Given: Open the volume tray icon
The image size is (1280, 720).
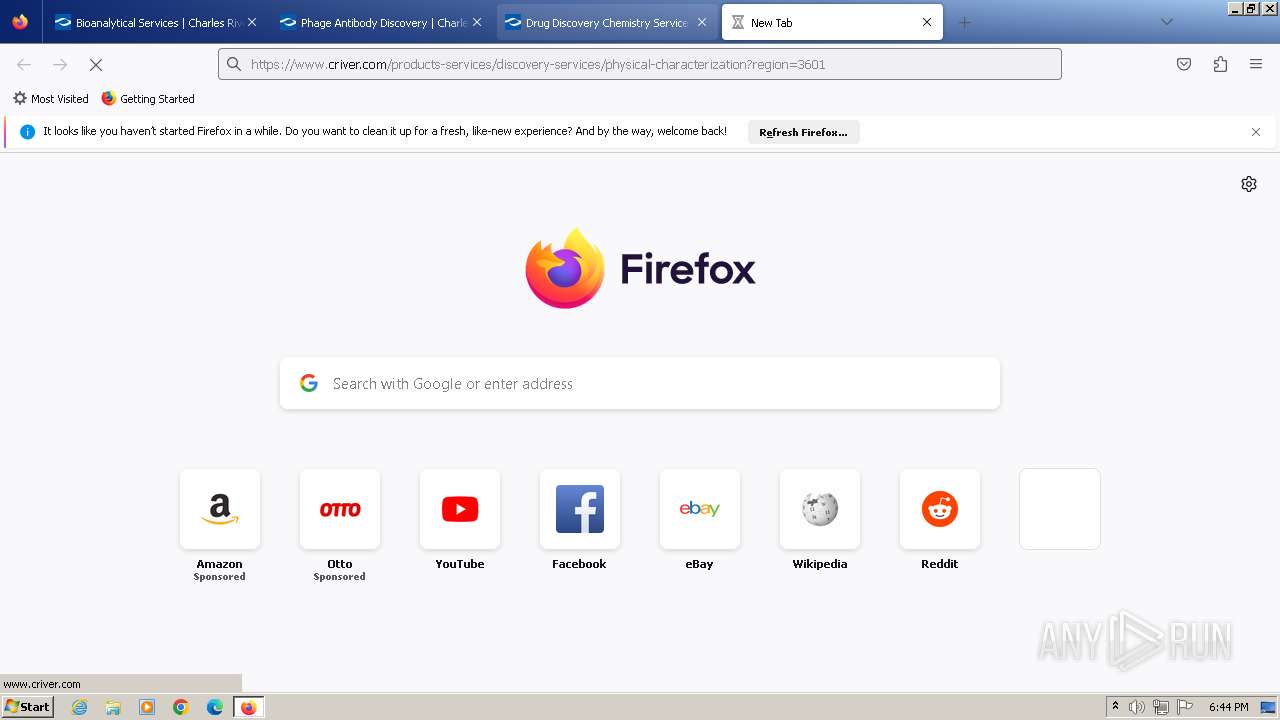Looking at the screenshot, I should pyautogui.click(x=1137, y=707).
